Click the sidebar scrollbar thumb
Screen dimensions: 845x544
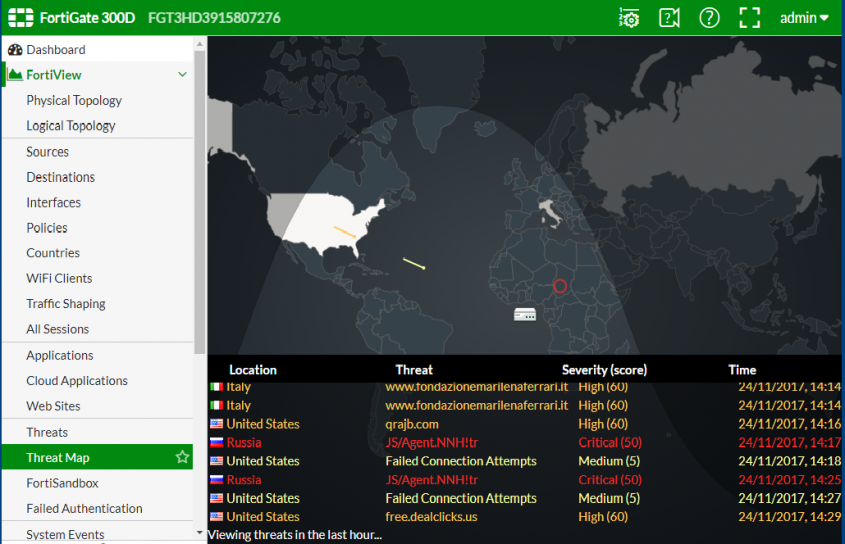(x=199, y=202)
